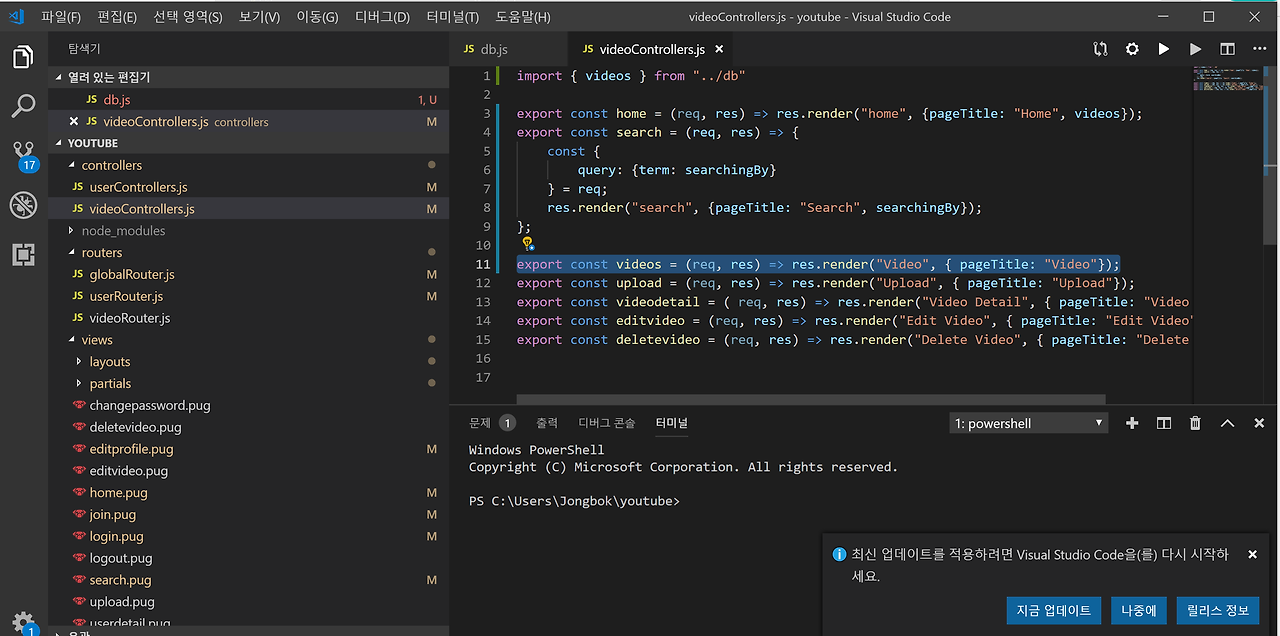Open the Explorer view in activity bar
Screen dimensions: 1280x636
pos(23,58)
